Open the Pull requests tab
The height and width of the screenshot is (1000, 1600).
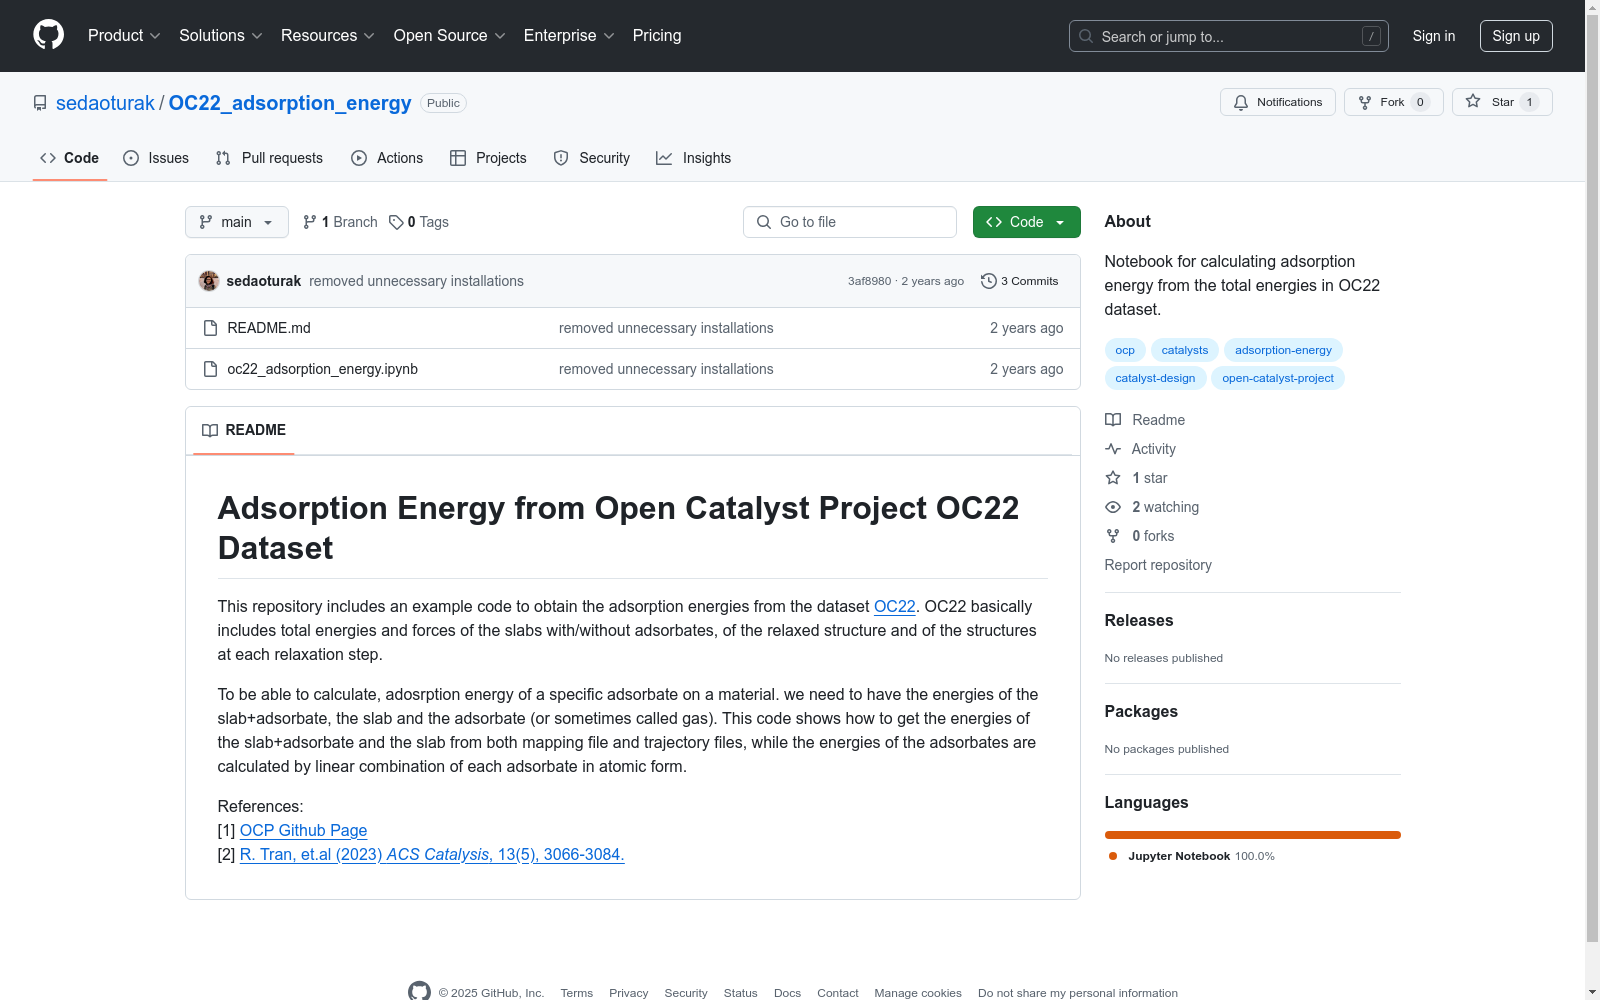(269, 158)
